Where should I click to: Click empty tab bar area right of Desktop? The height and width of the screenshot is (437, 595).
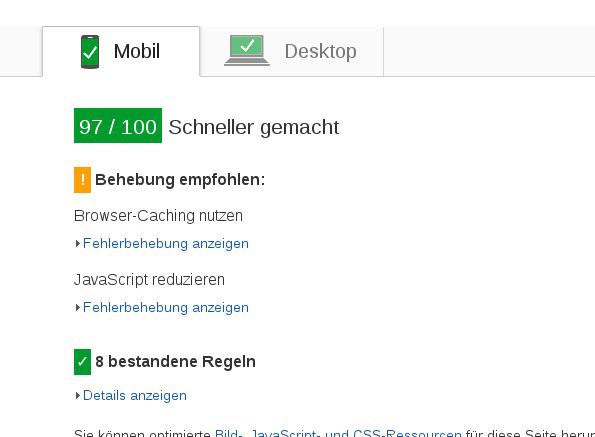pyautogui.click(x=489, y=51)
